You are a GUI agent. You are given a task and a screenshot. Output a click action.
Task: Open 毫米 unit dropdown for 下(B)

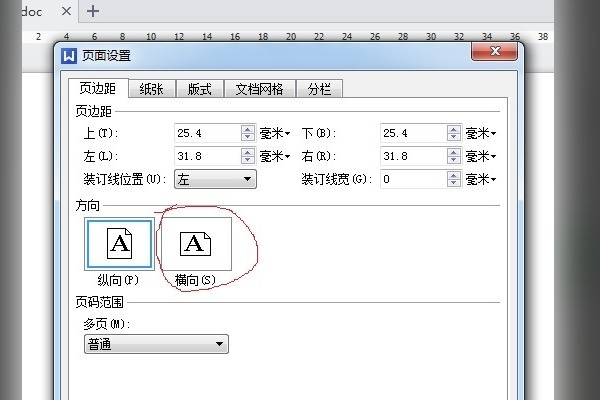tap(481, 133)
